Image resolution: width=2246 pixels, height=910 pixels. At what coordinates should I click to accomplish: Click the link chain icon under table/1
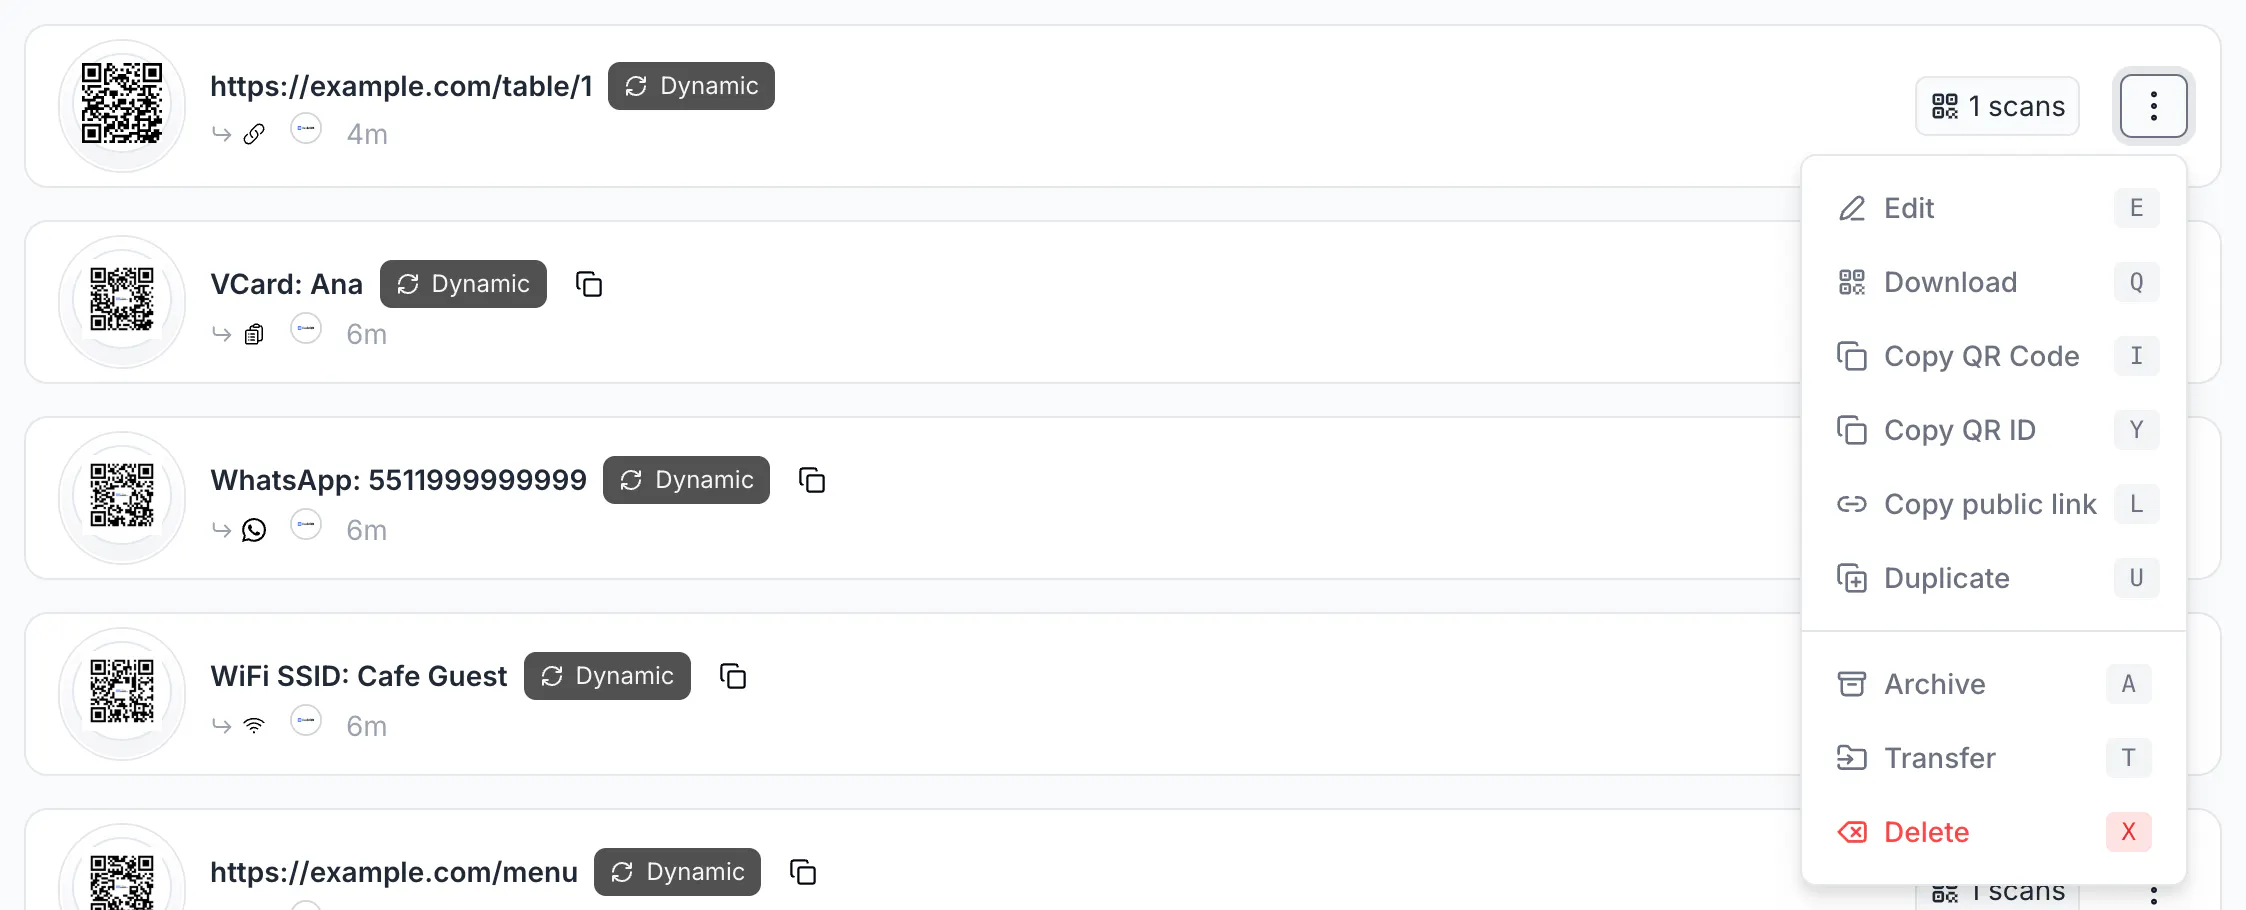[254, 134]
